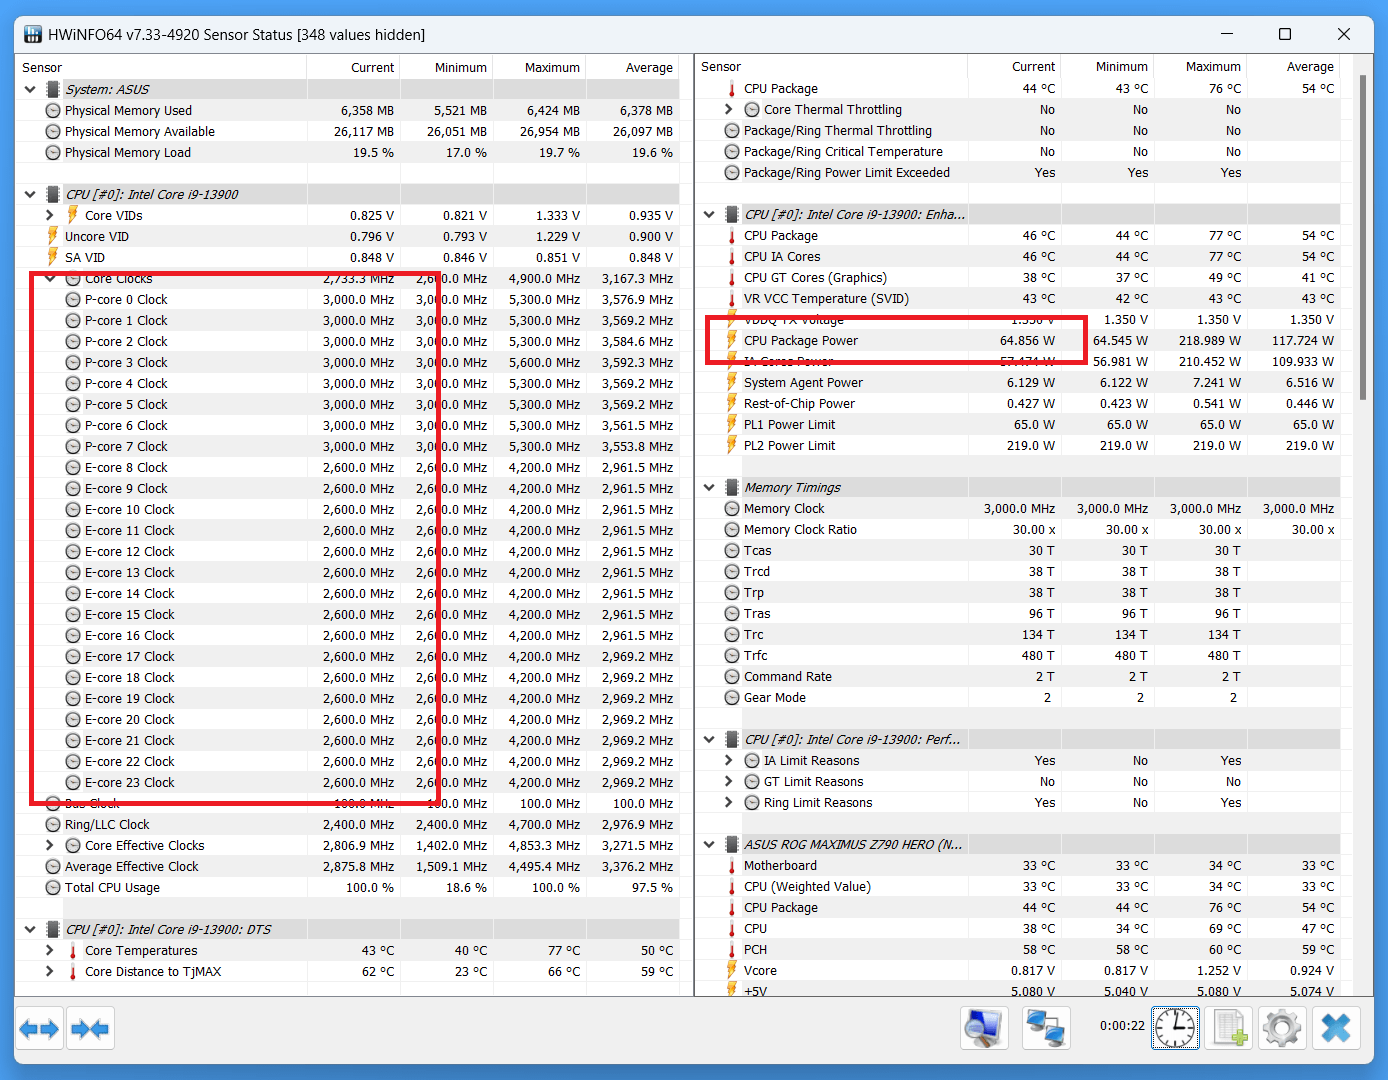Click the lightning icon beside System Agent Power
The width and height of the screenshot is (1388, 1080).
click(732, 383)
